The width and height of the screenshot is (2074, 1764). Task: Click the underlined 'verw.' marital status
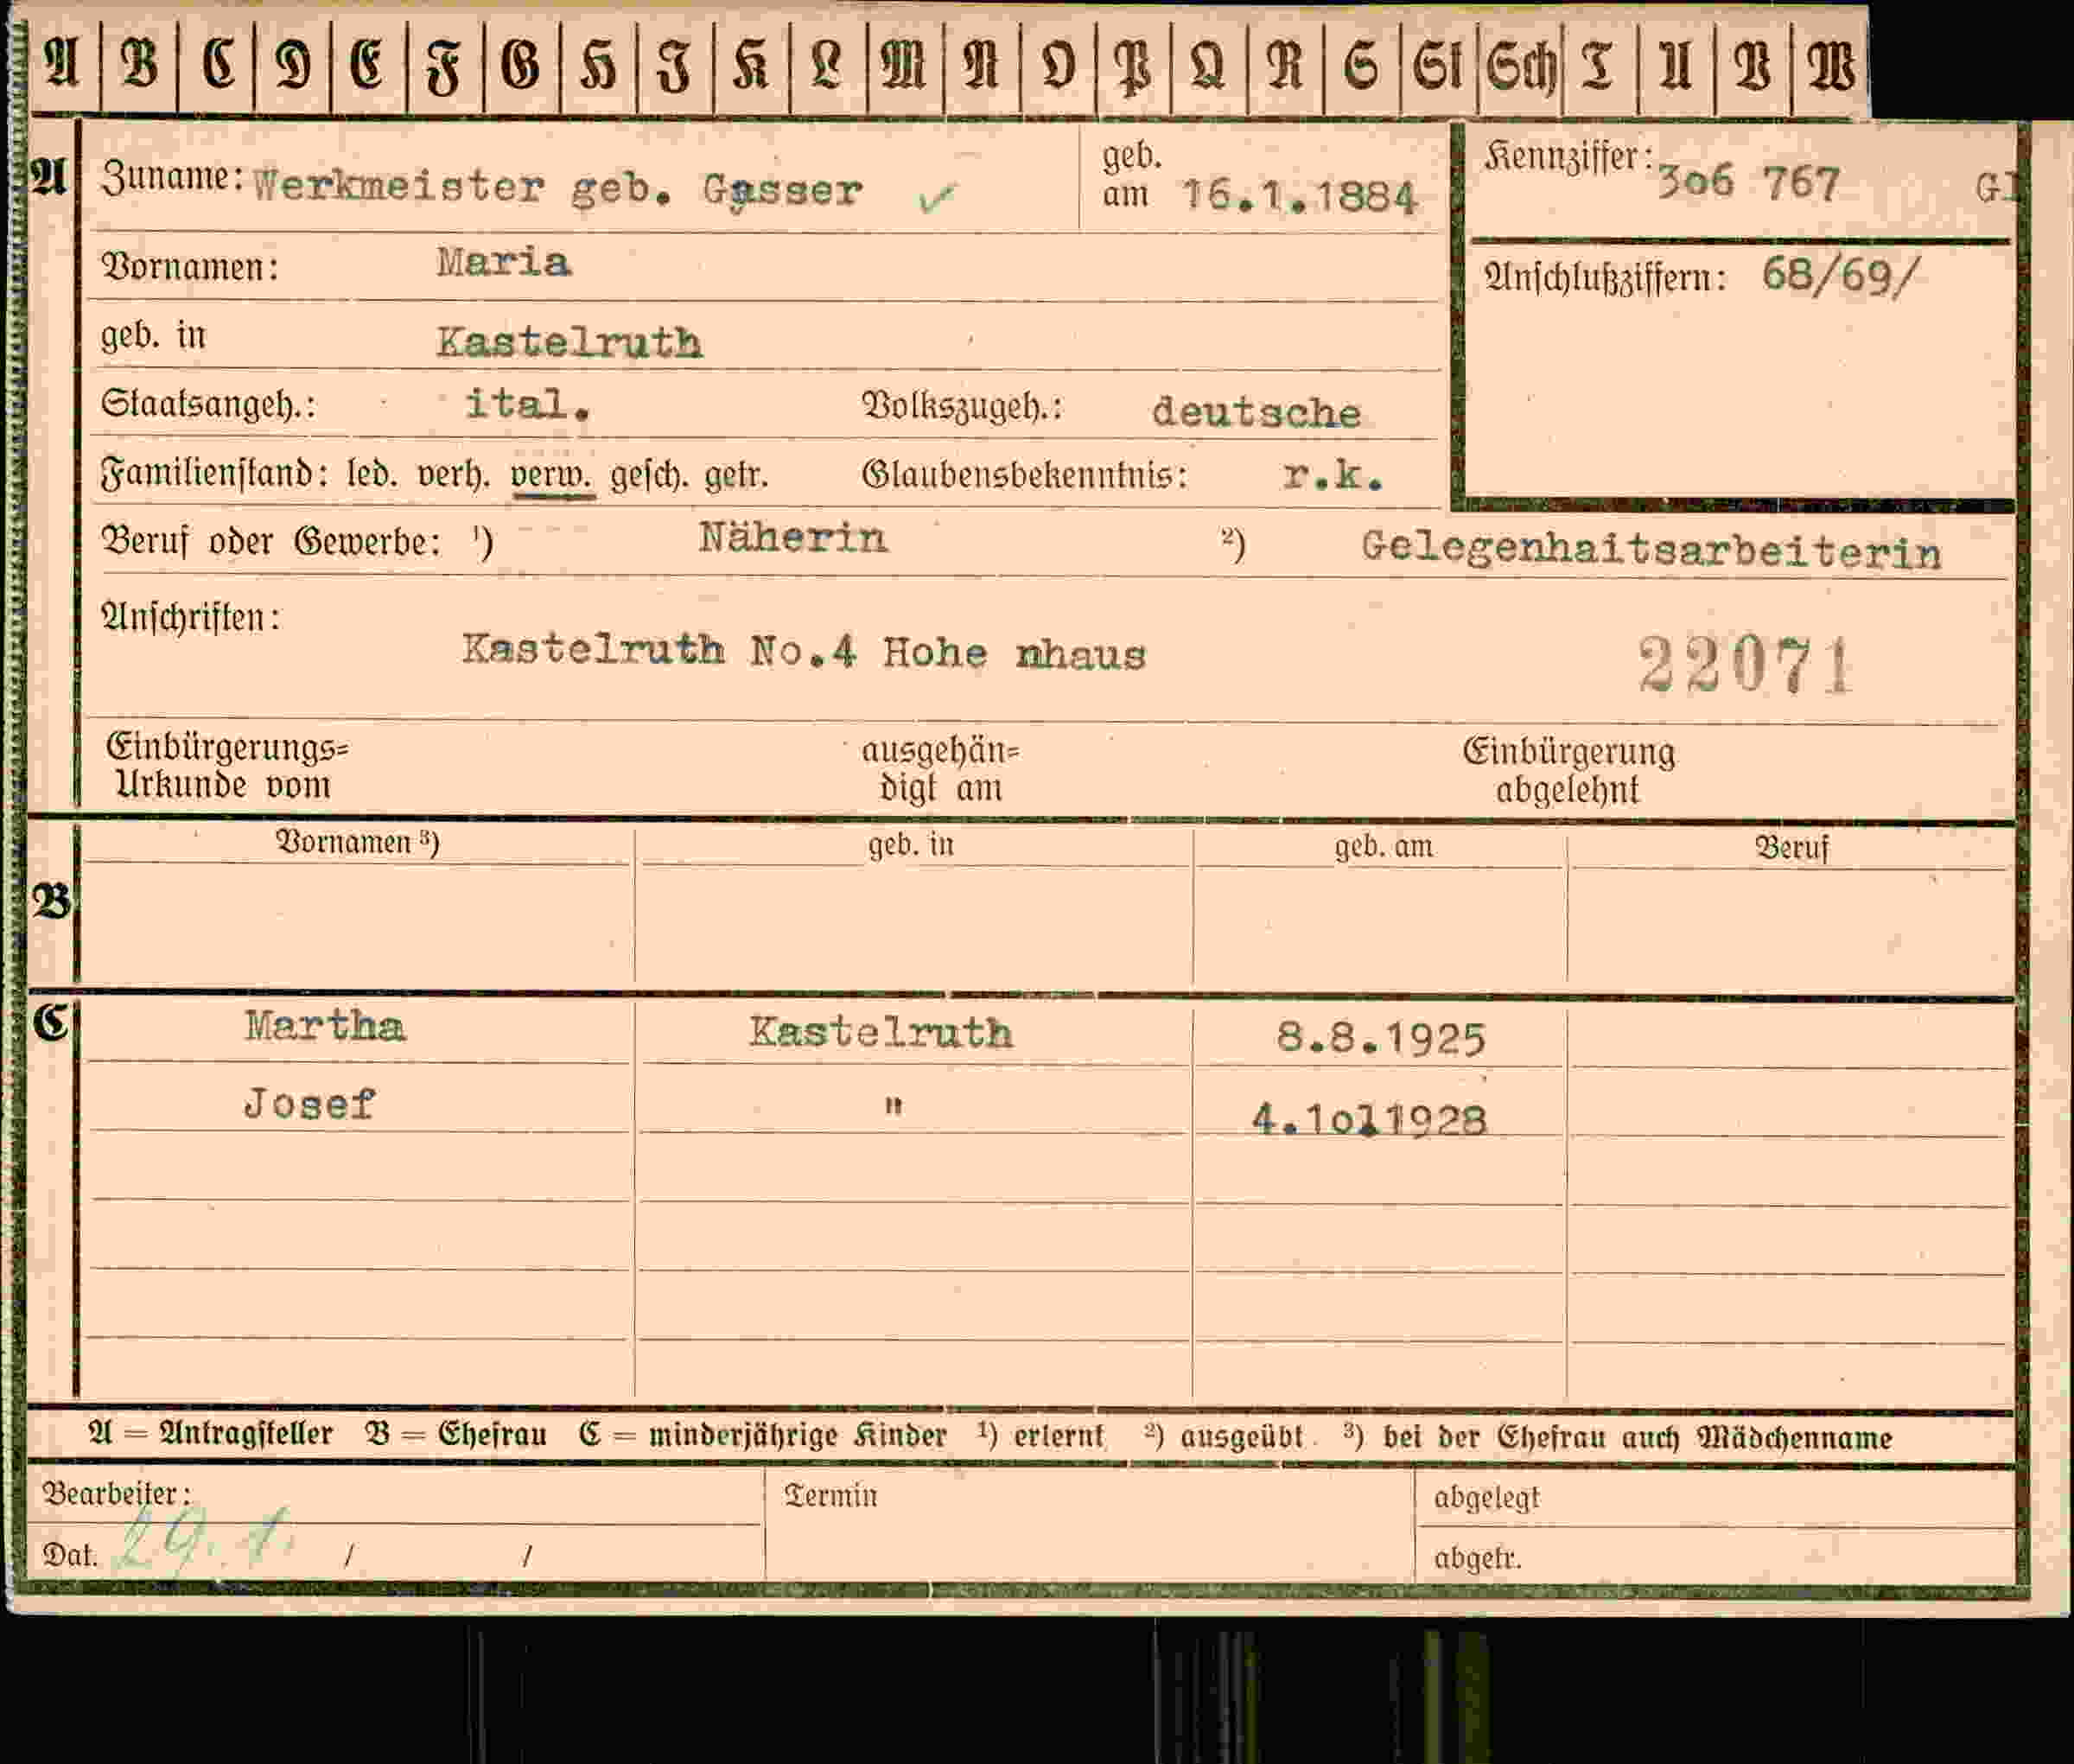(x=552, y=475)
